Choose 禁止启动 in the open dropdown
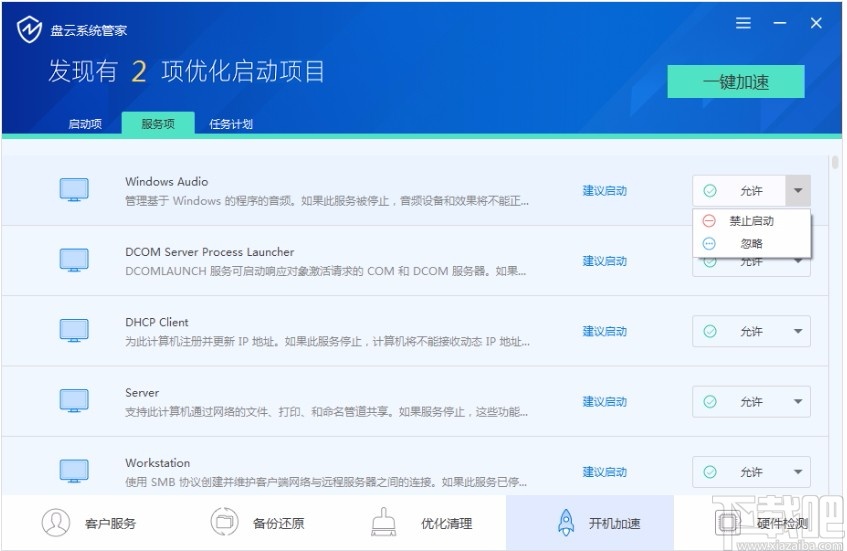 (x=751, y=220)
